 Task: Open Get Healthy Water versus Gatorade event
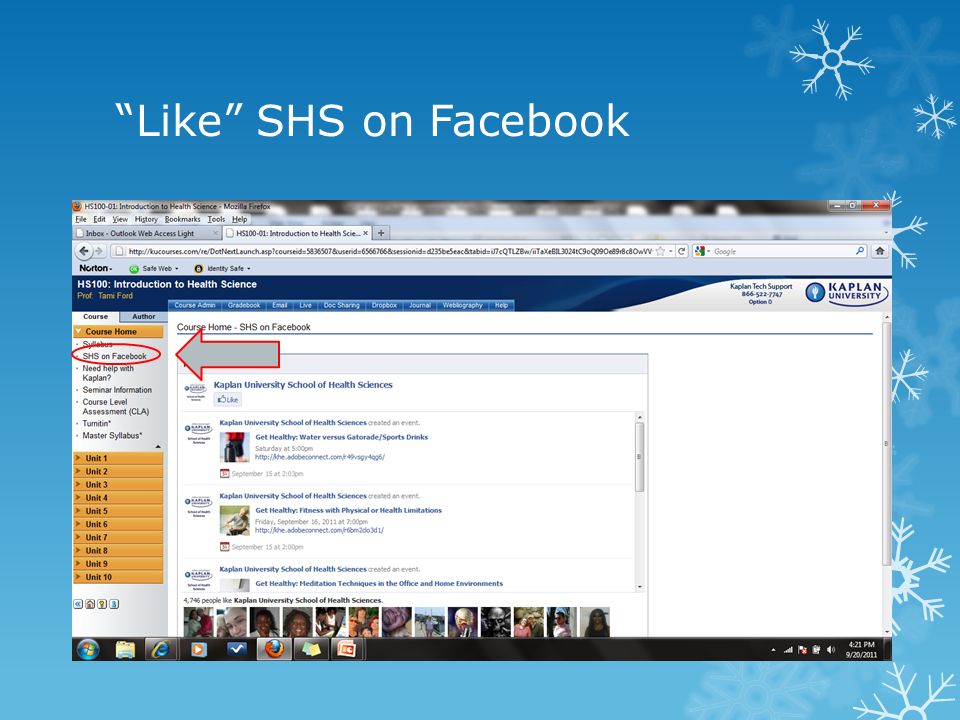341,437
